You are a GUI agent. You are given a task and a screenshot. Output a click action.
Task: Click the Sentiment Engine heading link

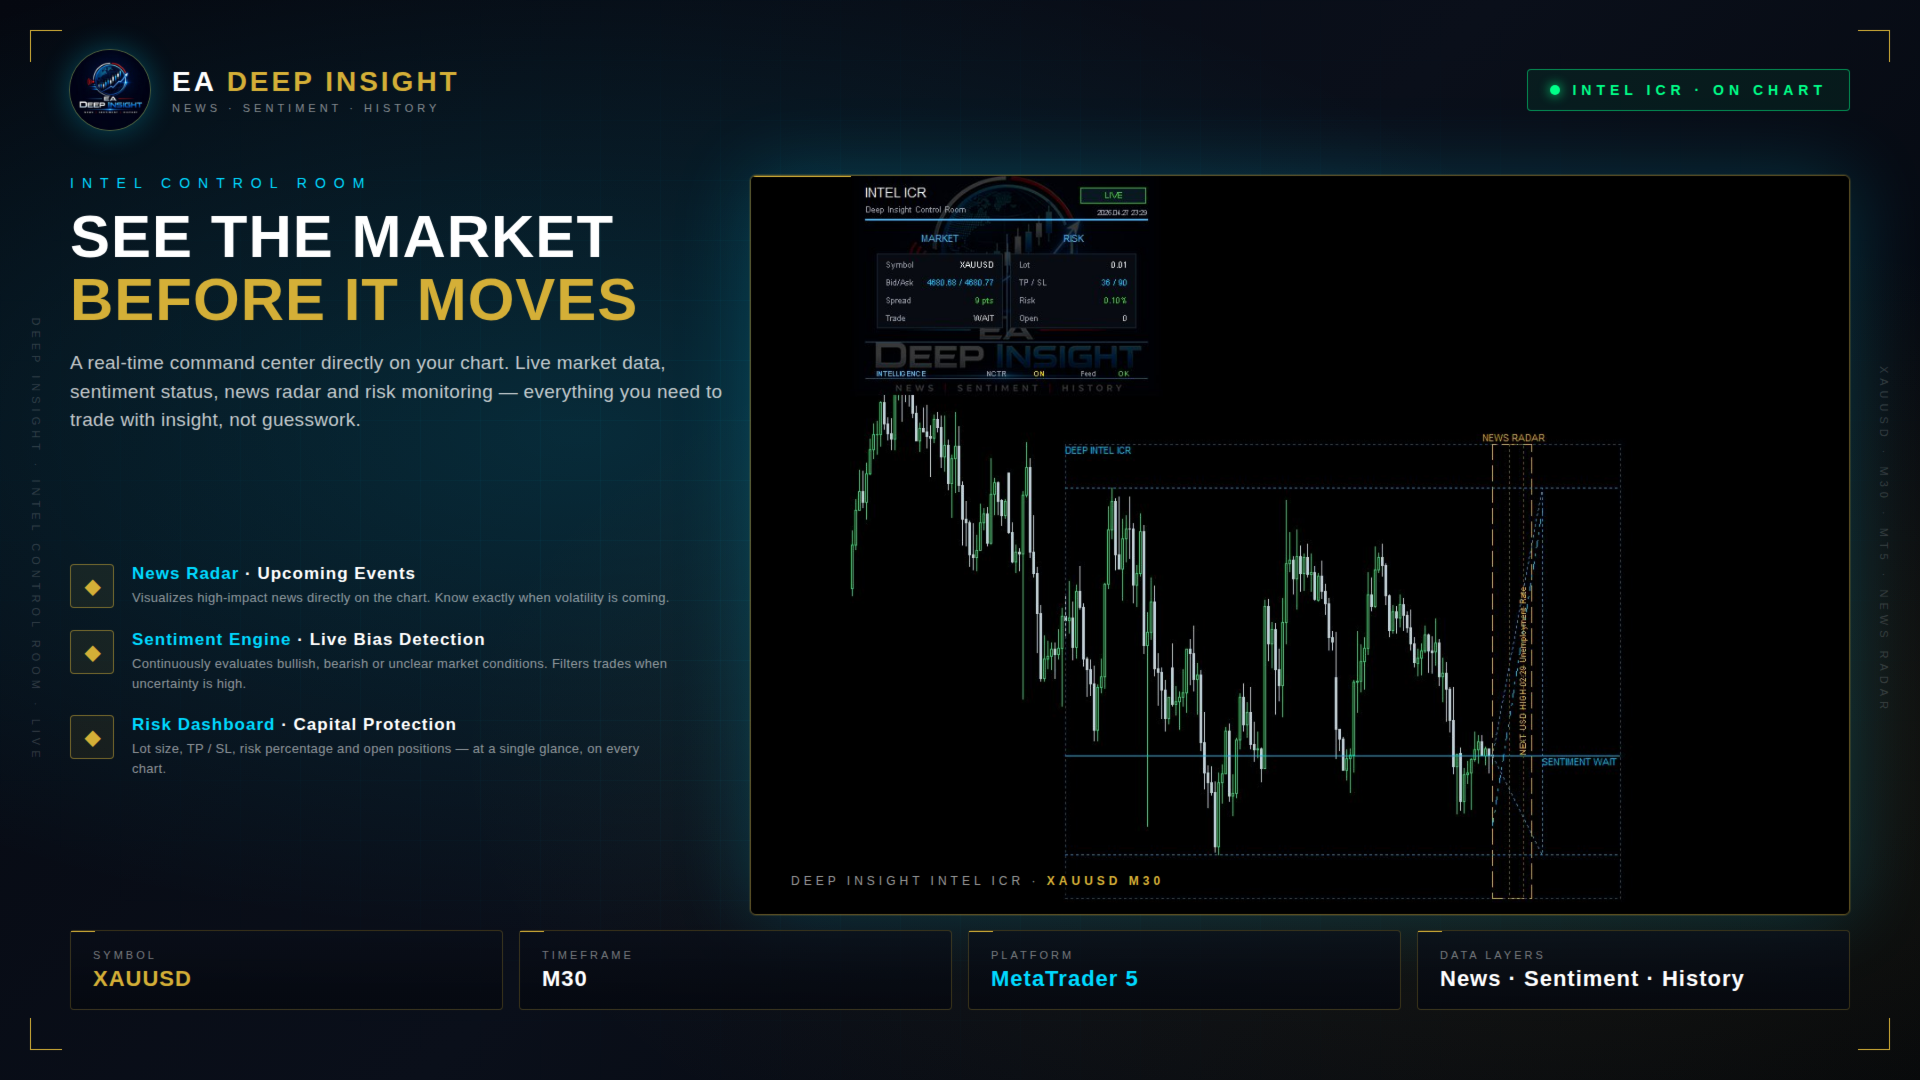point(211,639)
